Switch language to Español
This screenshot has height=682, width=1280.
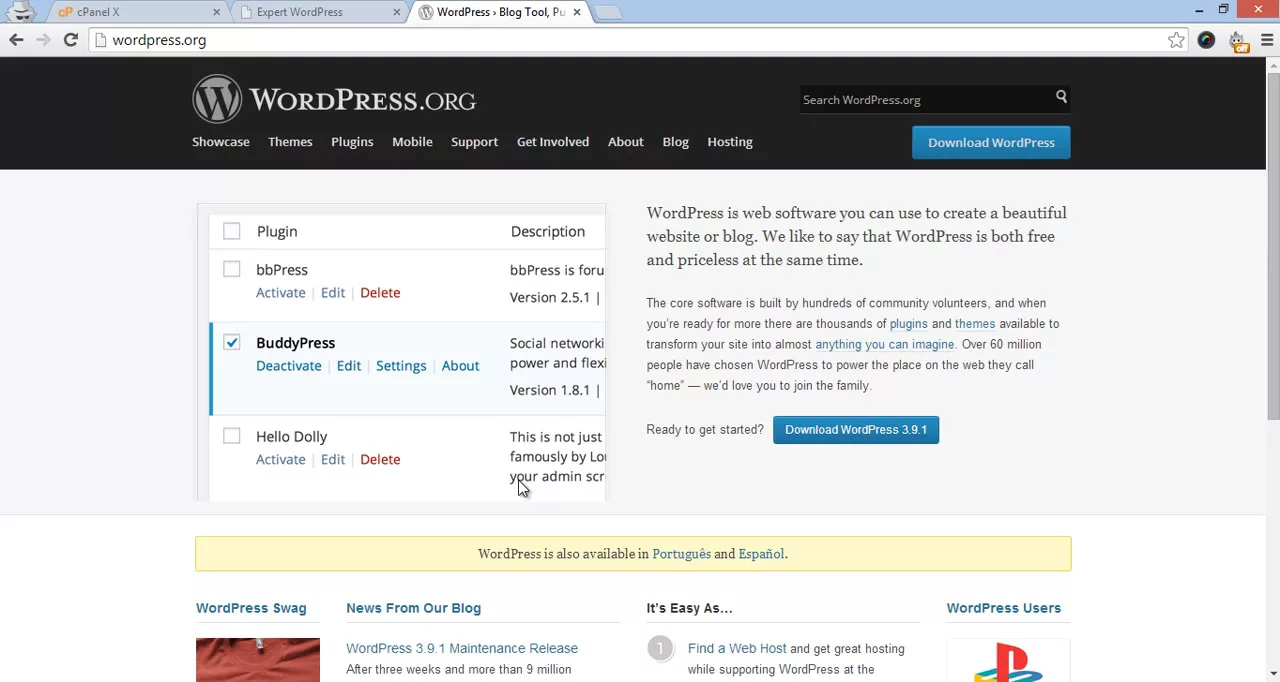point(761,554)
